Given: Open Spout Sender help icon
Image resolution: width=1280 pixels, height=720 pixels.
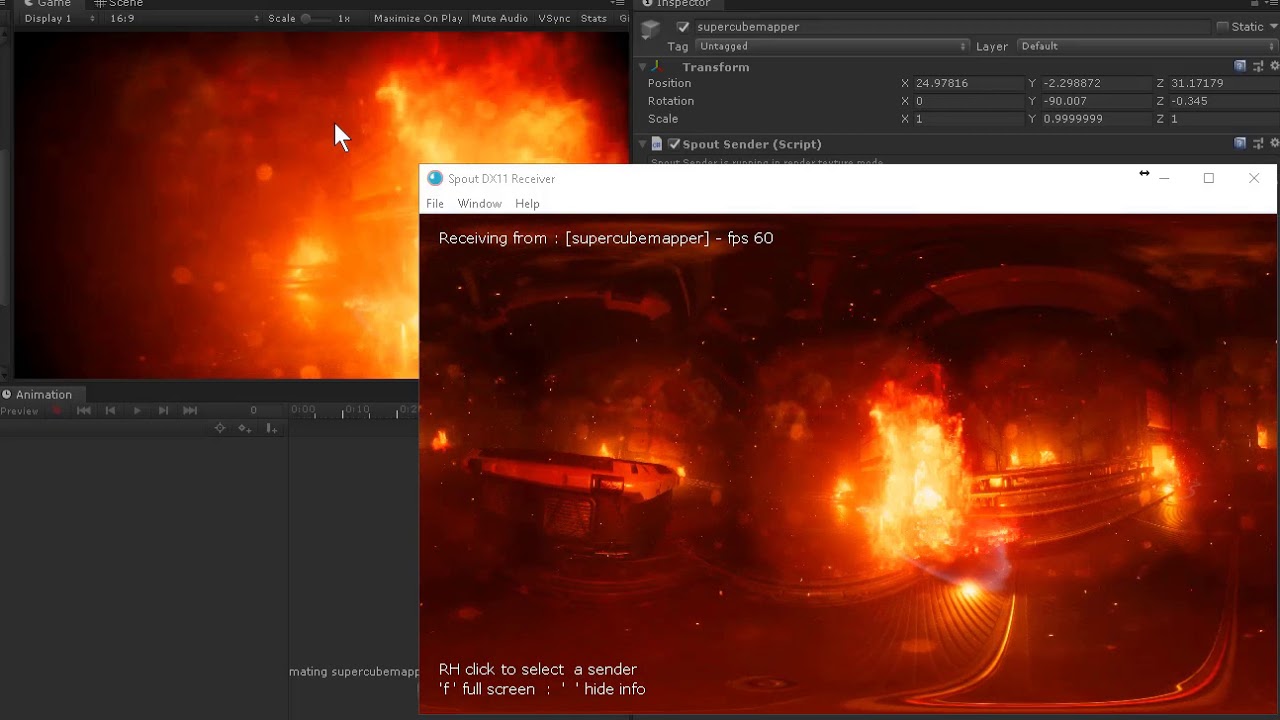Looking at the screenshot, I should pyautogui.click(x=1240, y=143).
